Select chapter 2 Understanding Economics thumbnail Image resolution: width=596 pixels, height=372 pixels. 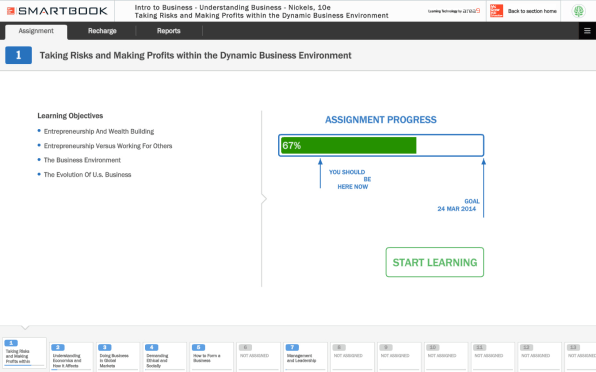click(71, 356)
